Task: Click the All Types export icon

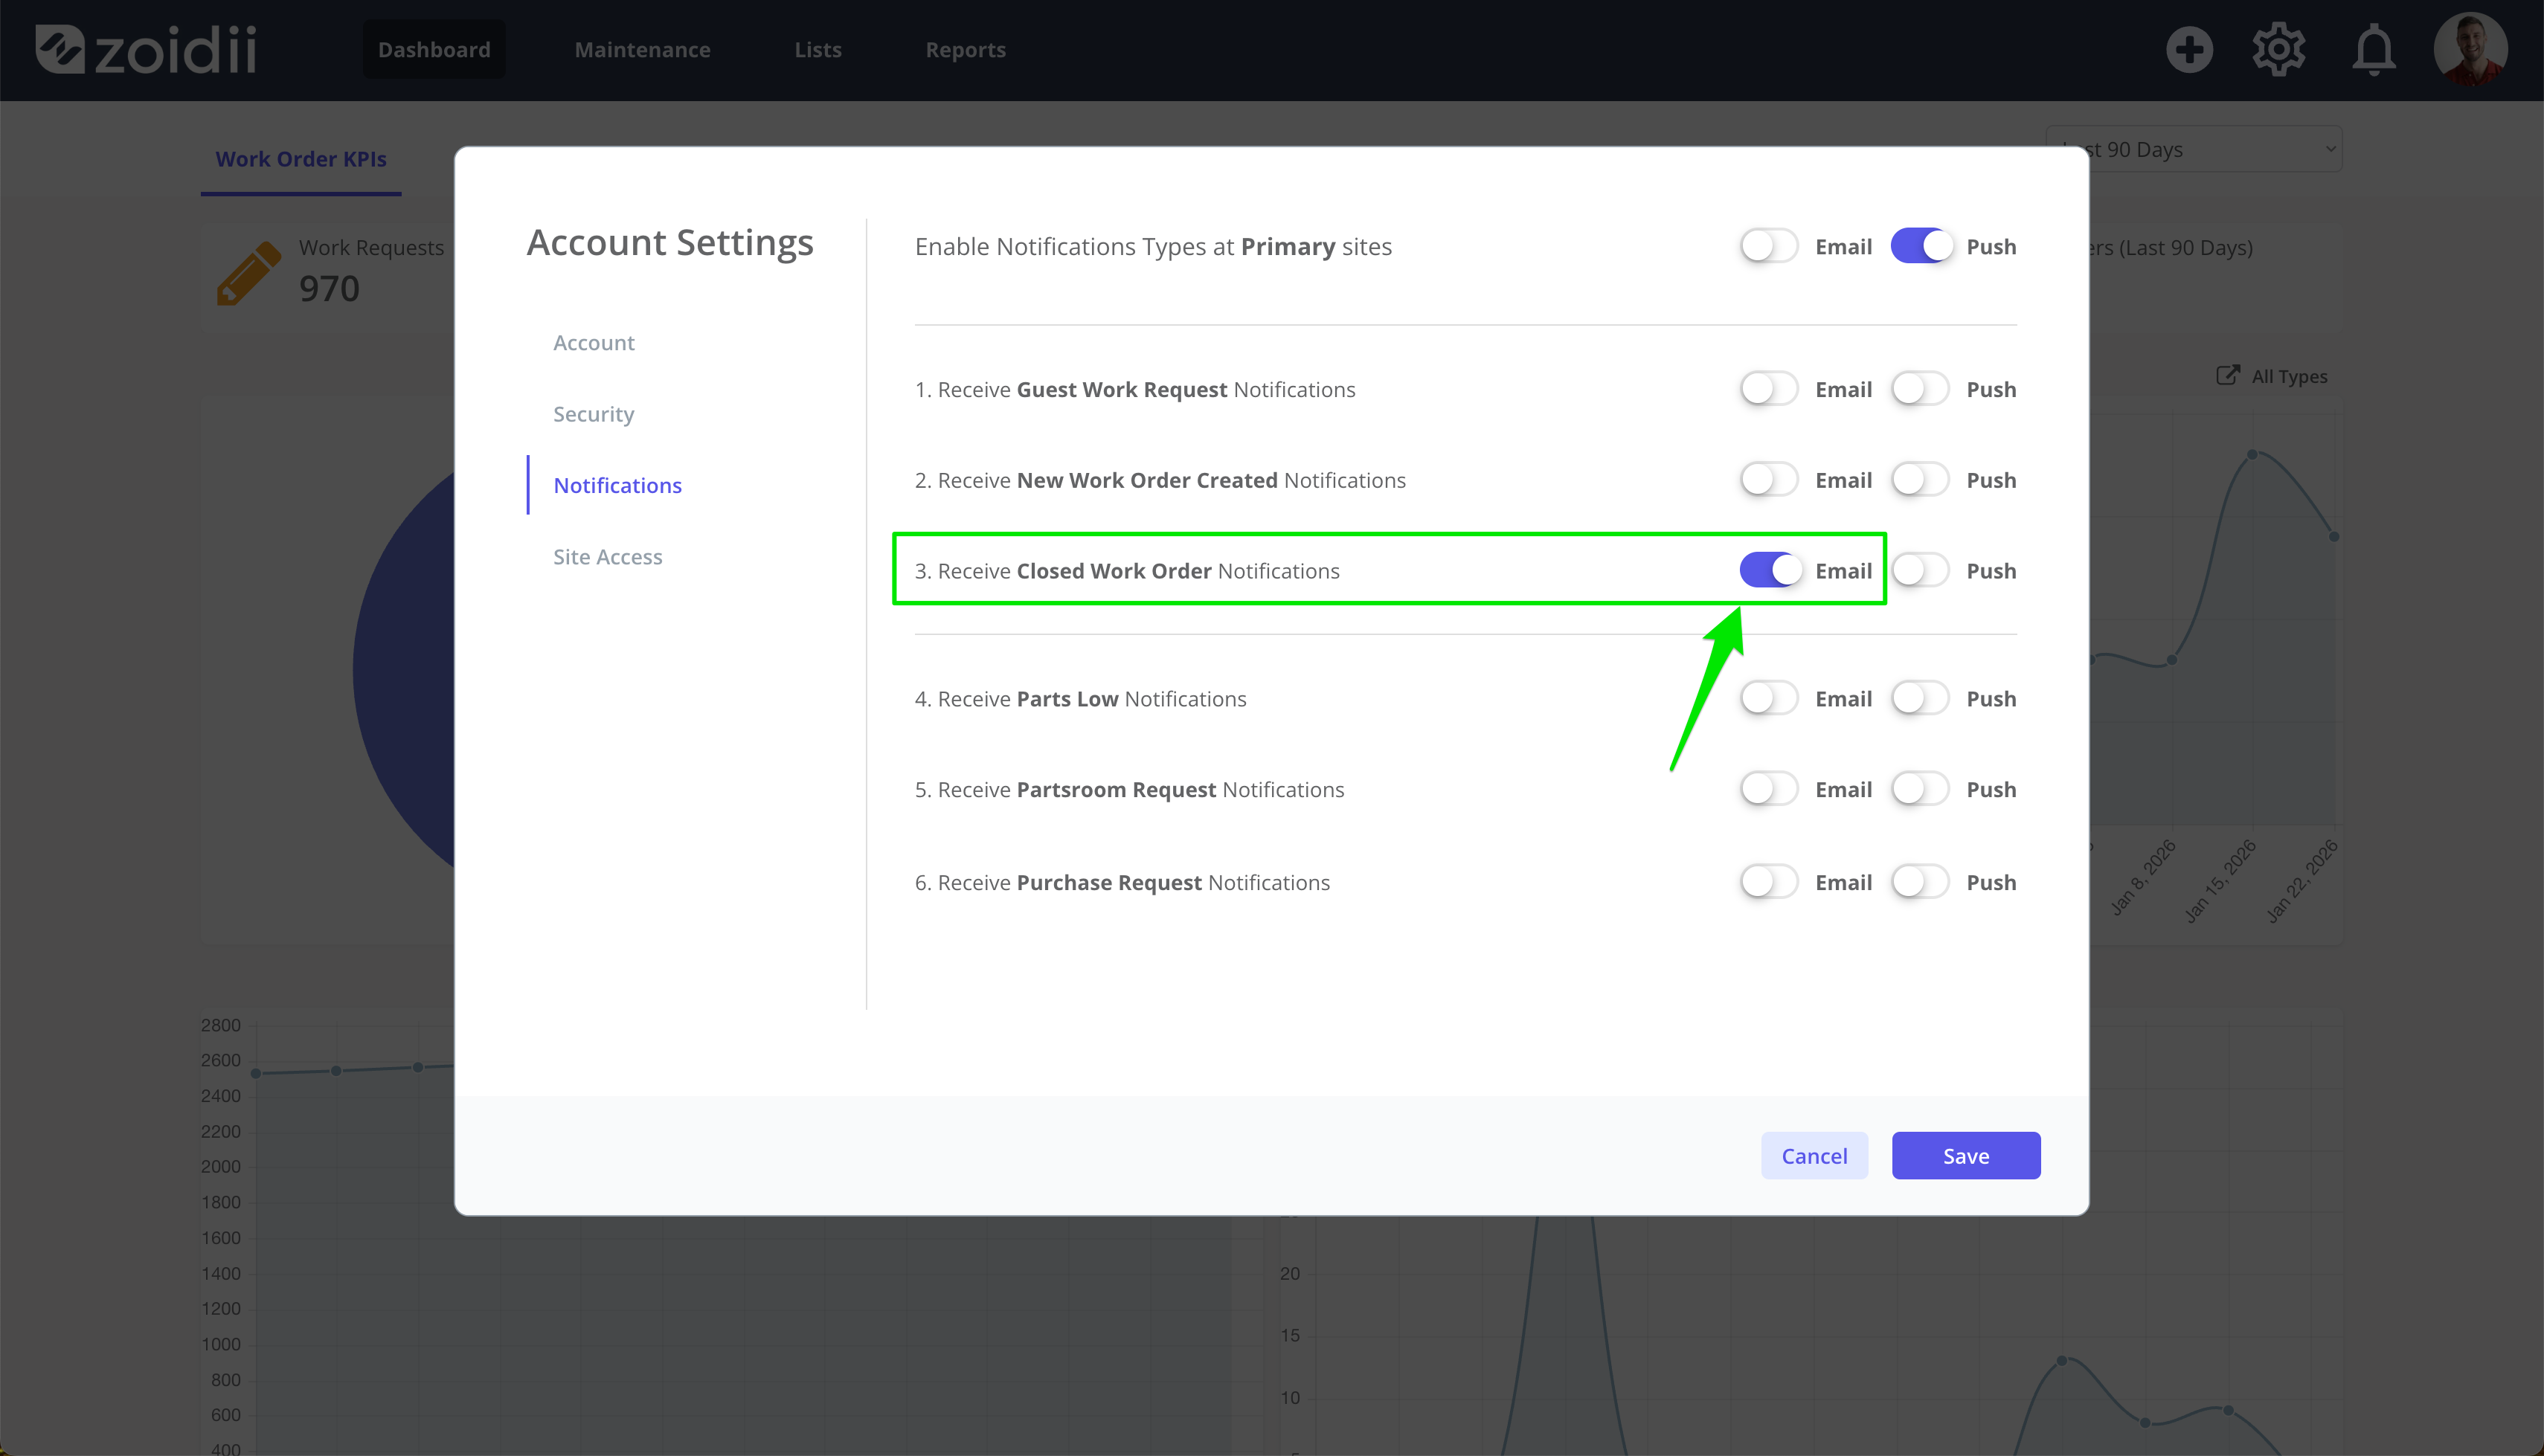Action: point(2228,375)
